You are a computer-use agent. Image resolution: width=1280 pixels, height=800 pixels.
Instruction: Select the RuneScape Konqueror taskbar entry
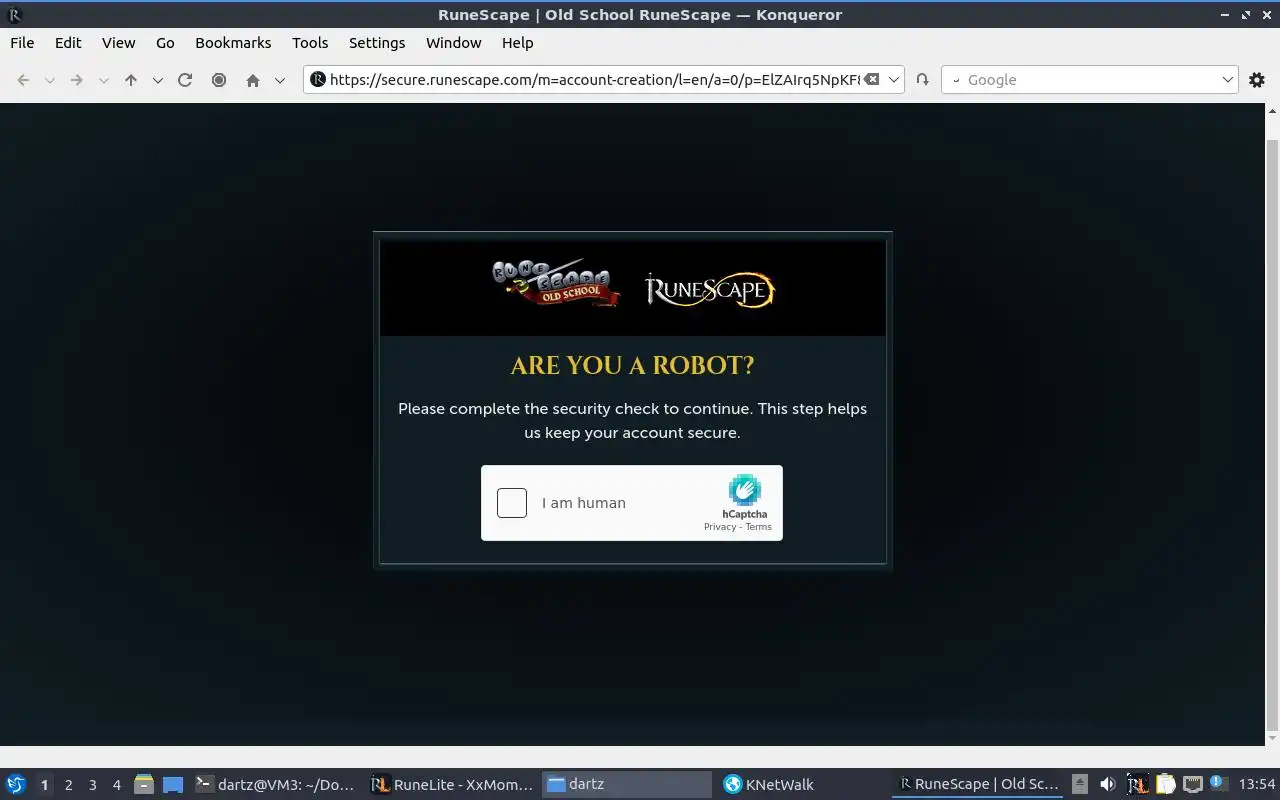[978, 785]
